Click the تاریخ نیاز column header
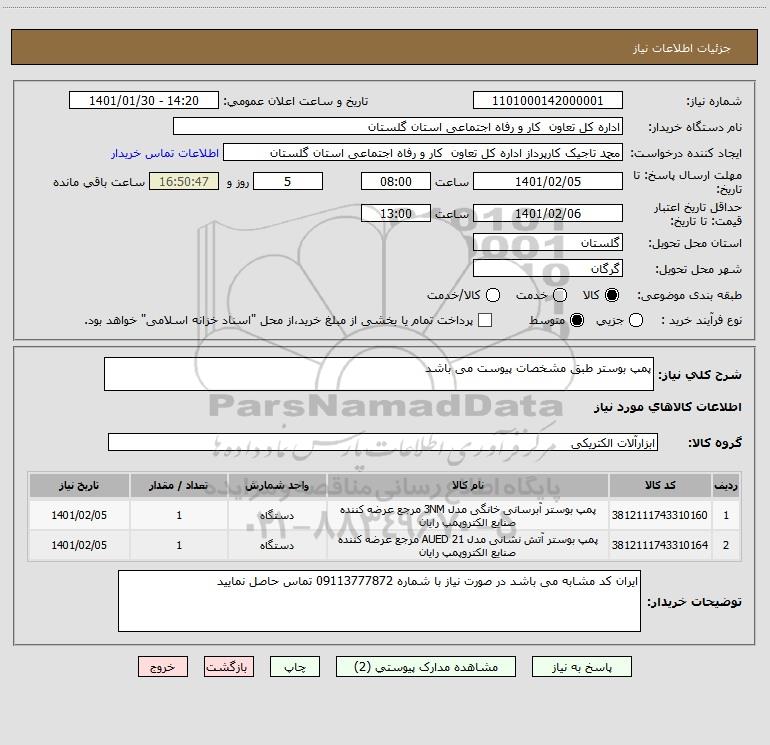Viewport: 770px width, 745px height. click(79, 486)
